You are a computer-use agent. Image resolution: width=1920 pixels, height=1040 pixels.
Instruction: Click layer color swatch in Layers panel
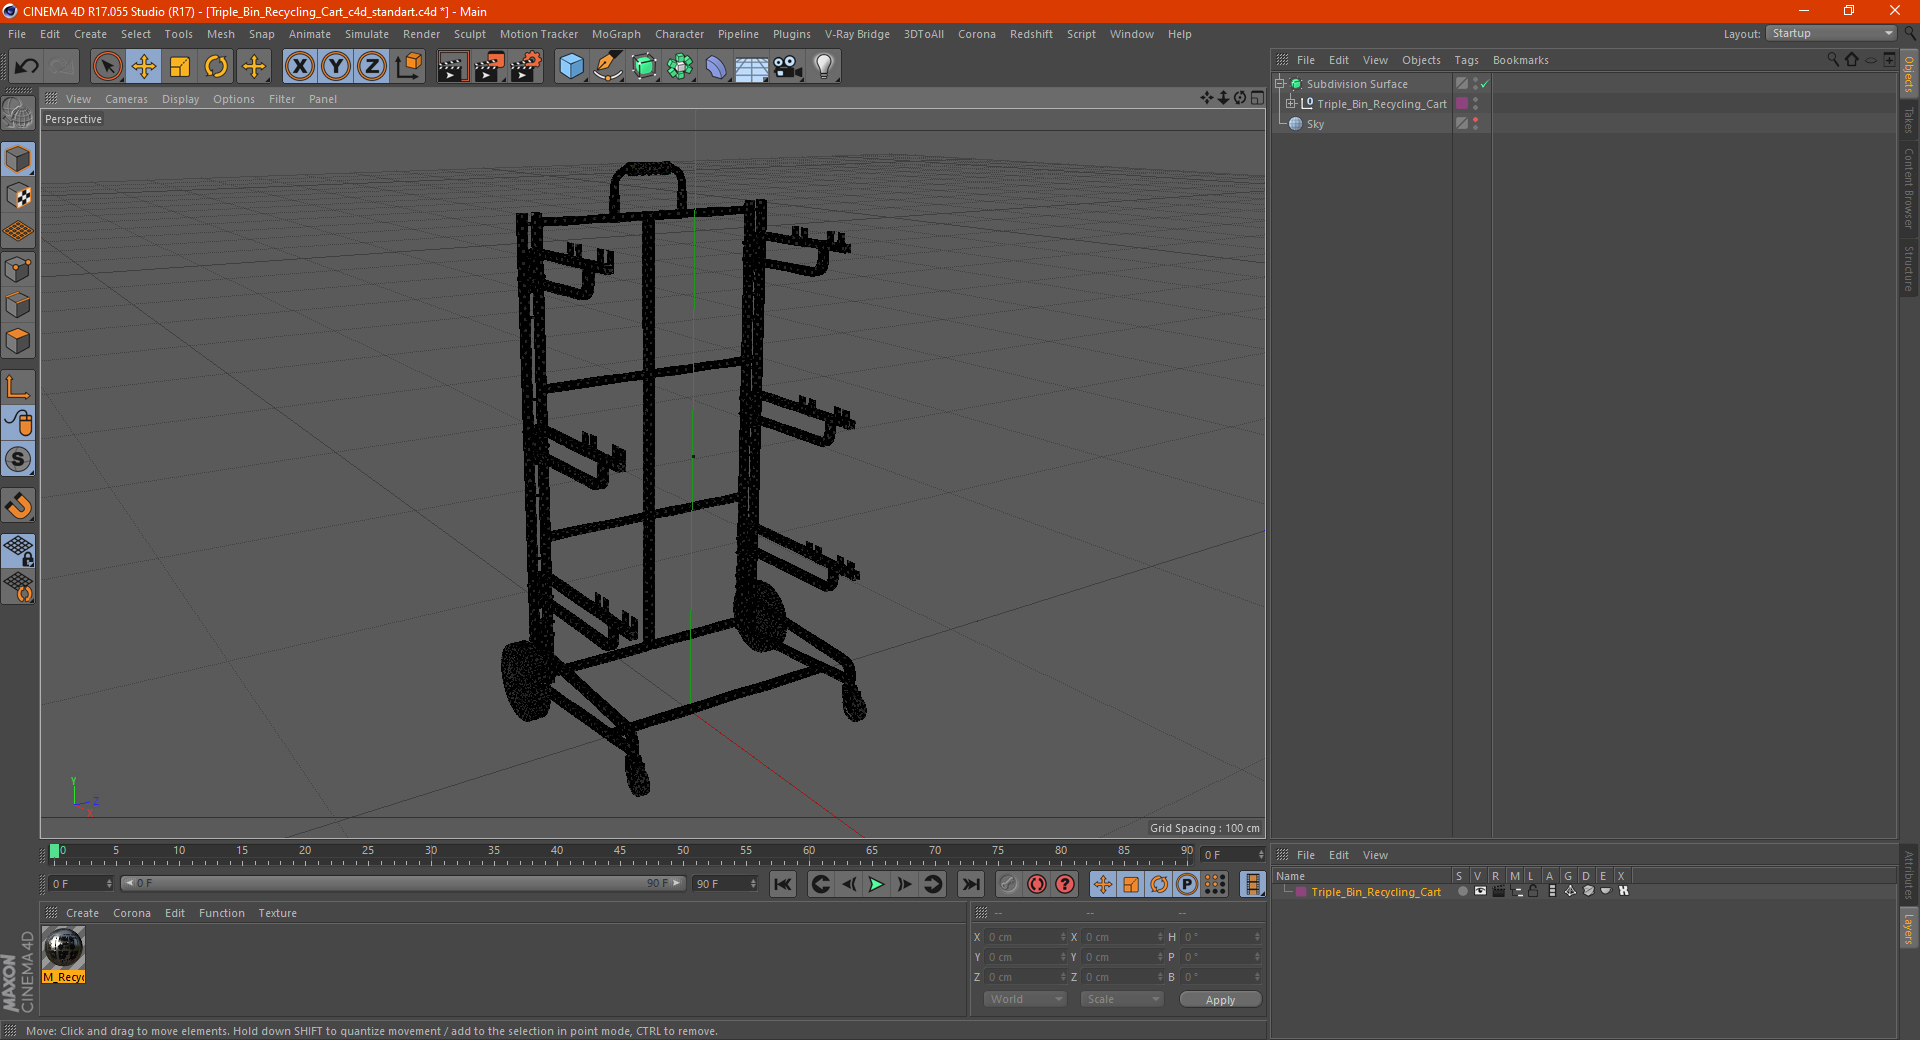(x=1301, y=892)
